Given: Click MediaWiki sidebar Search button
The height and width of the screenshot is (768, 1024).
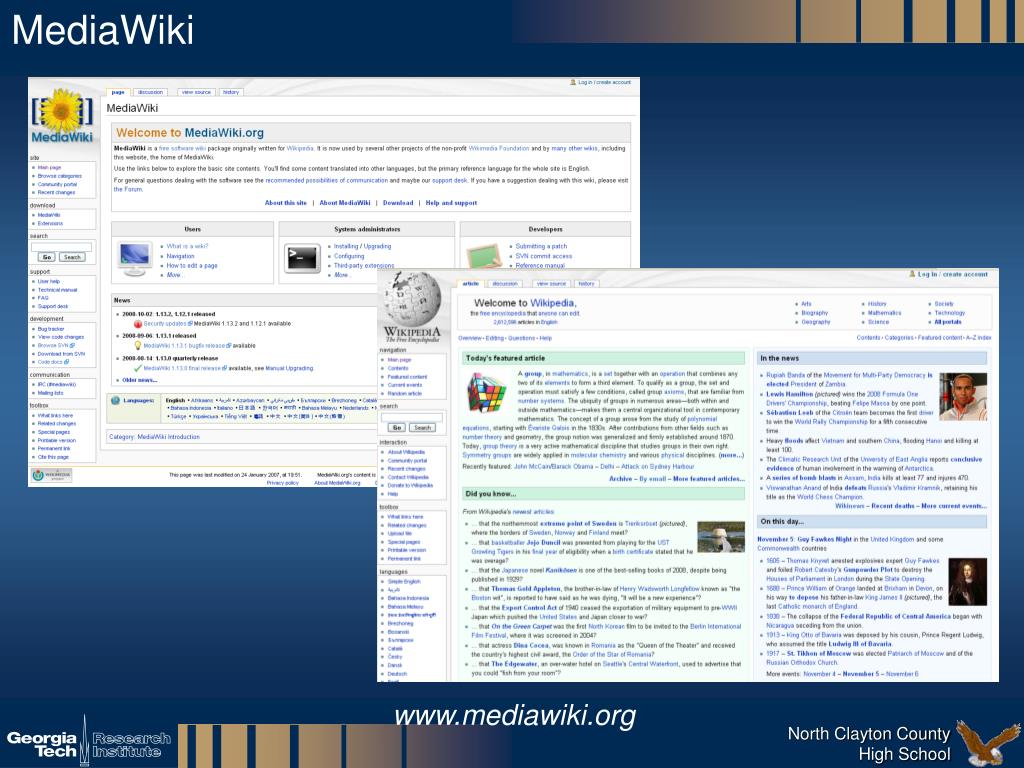Looking at the screenshot, I should click(x=72, y=257).
